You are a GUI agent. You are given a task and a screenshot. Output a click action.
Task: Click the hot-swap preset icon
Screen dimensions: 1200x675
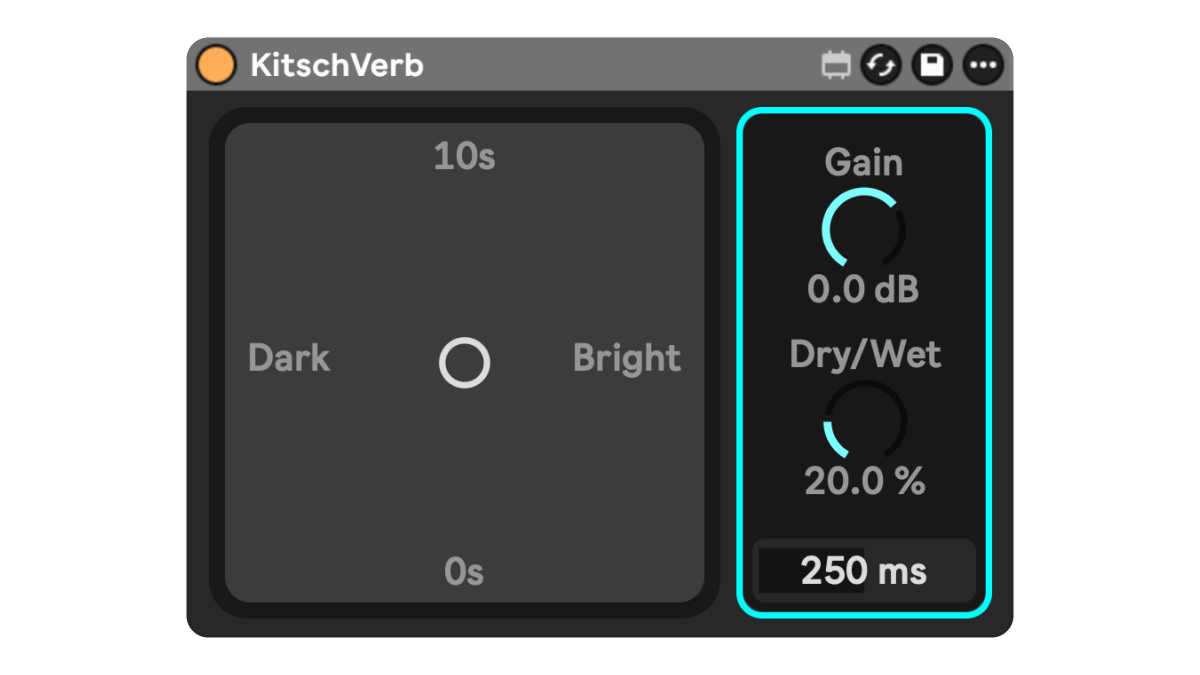(881, 64)
